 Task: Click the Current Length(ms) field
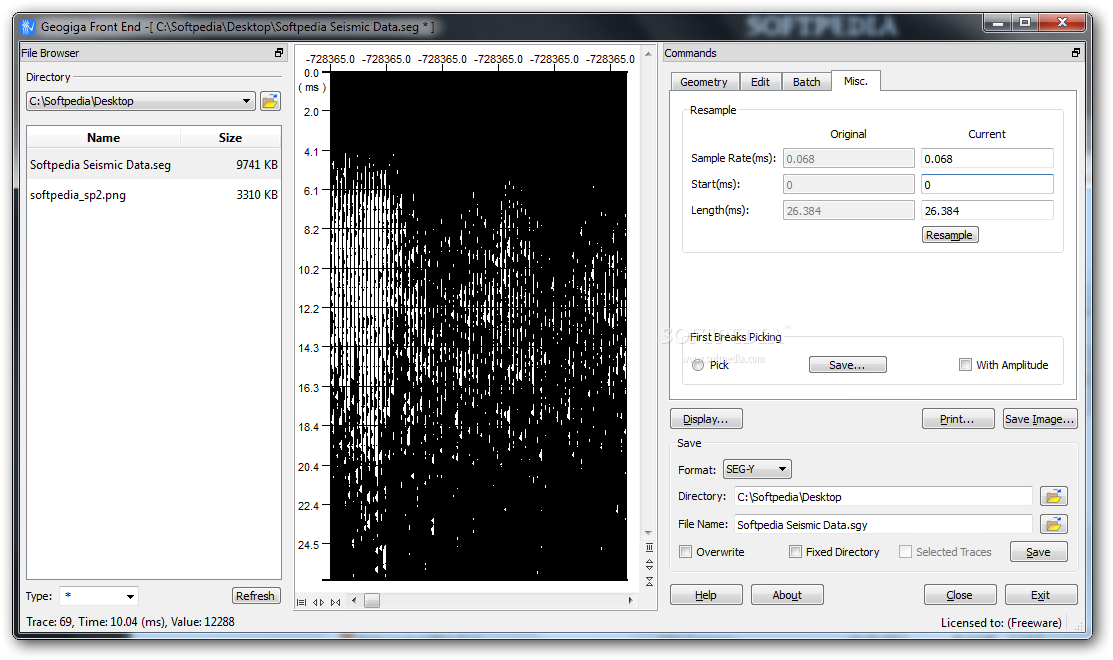[x=987, y=211]
